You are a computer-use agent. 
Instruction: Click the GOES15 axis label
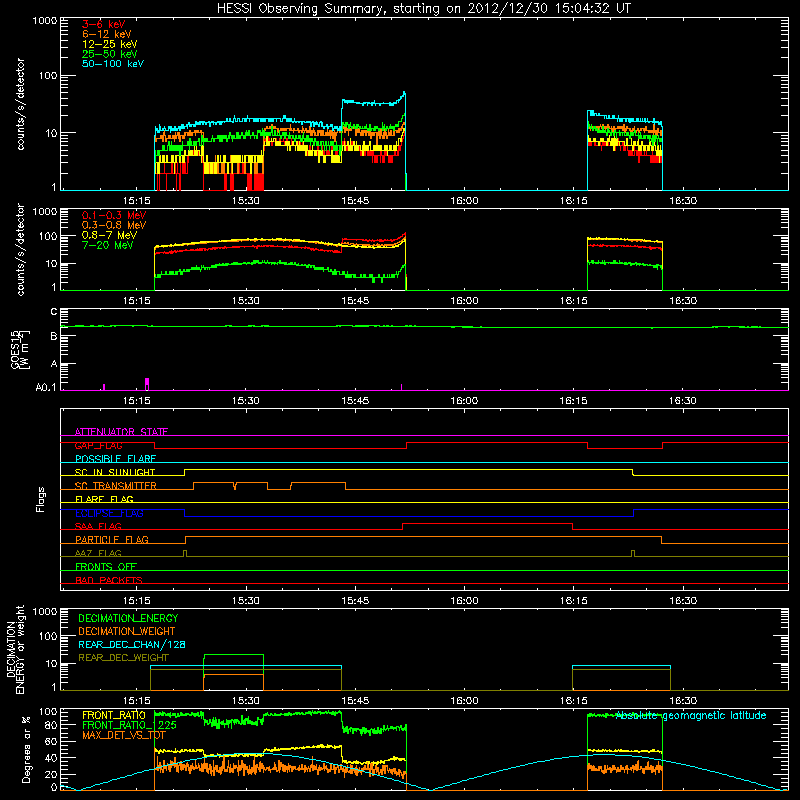pos(15,349)
